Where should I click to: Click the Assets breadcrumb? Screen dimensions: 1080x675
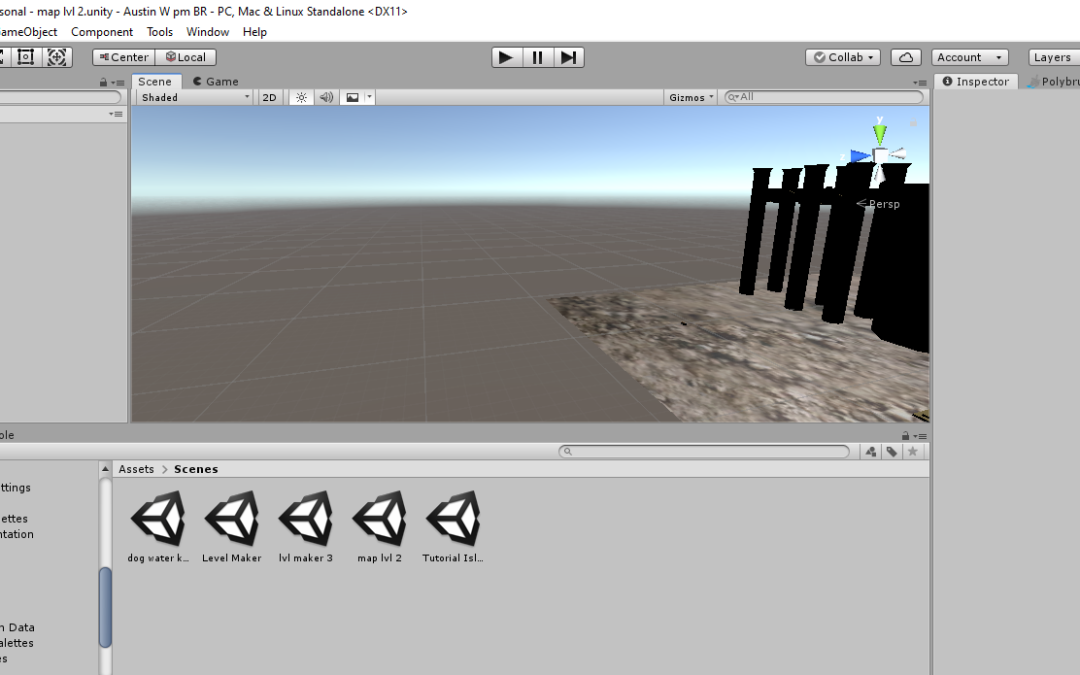136,469
